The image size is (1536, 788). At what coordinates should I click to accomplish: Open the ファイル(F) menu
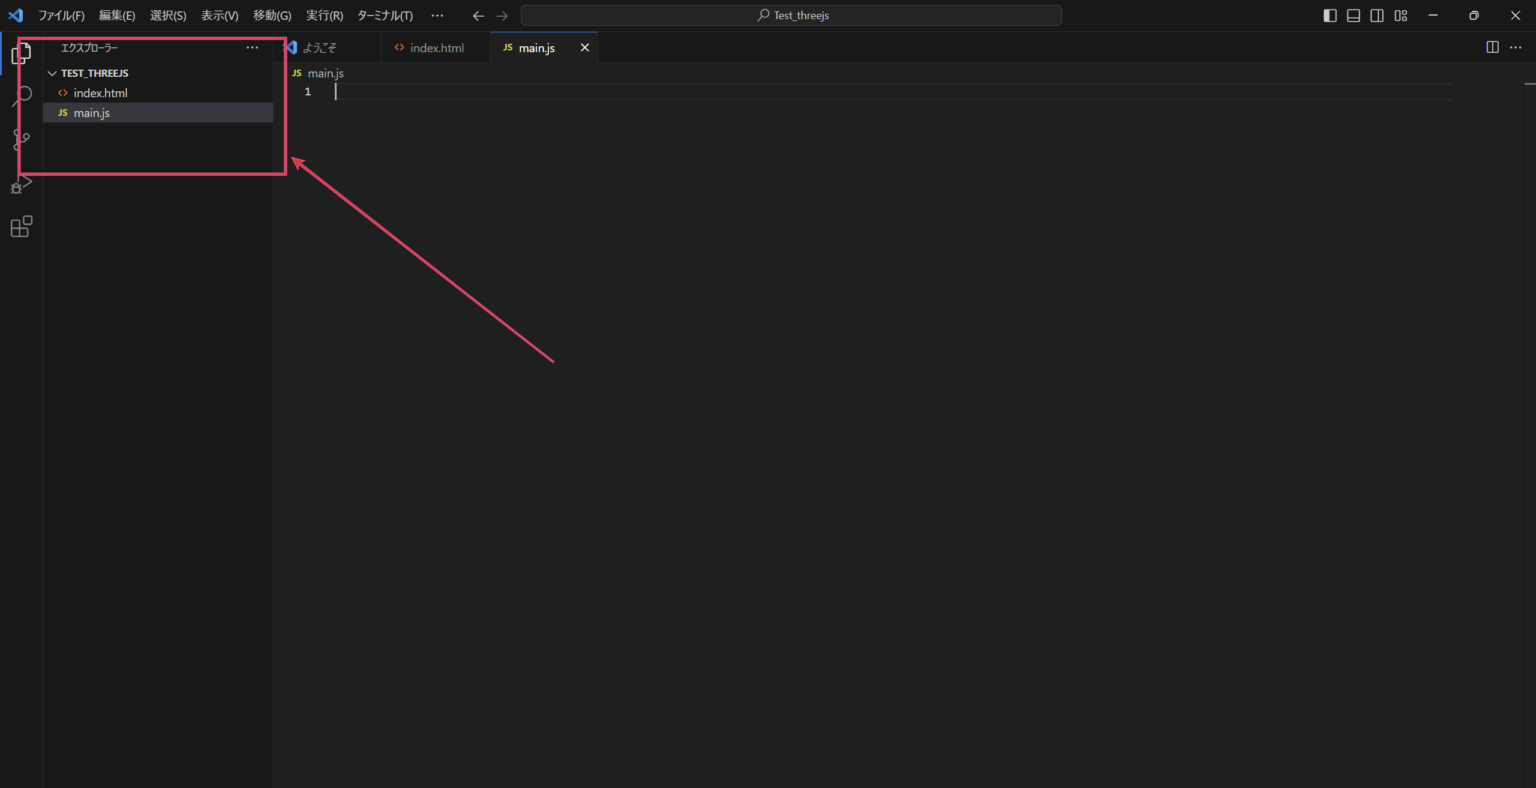61,16
